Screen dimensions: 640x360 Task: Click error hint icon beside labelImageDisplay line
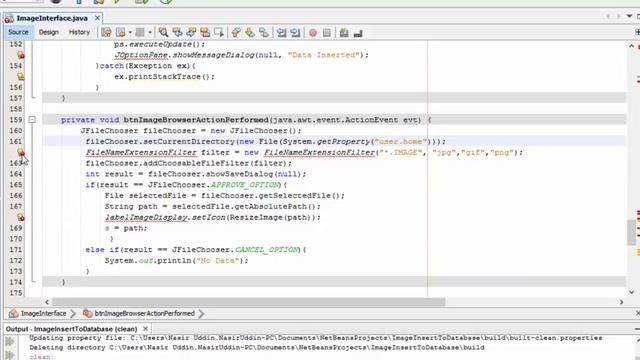[20, 217]
